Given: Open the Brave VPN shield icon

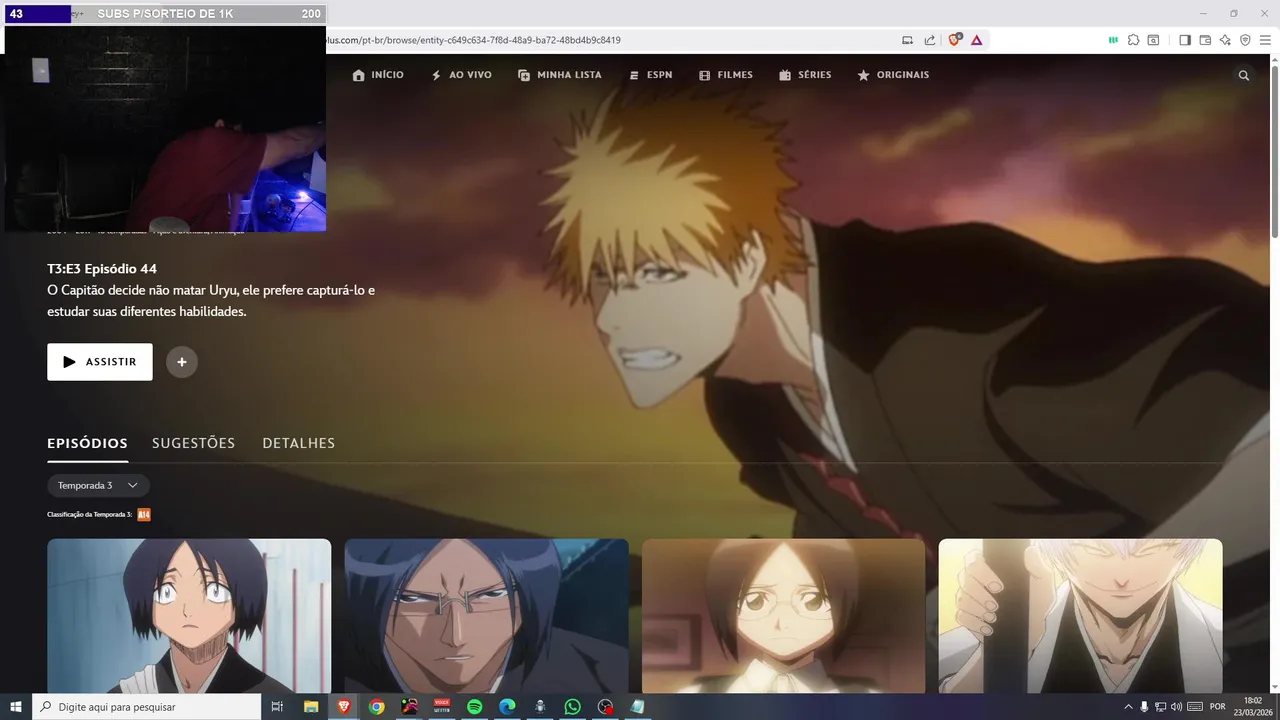Looking at the screenshot, I should pyautogui.click(x=1245, y=40).
